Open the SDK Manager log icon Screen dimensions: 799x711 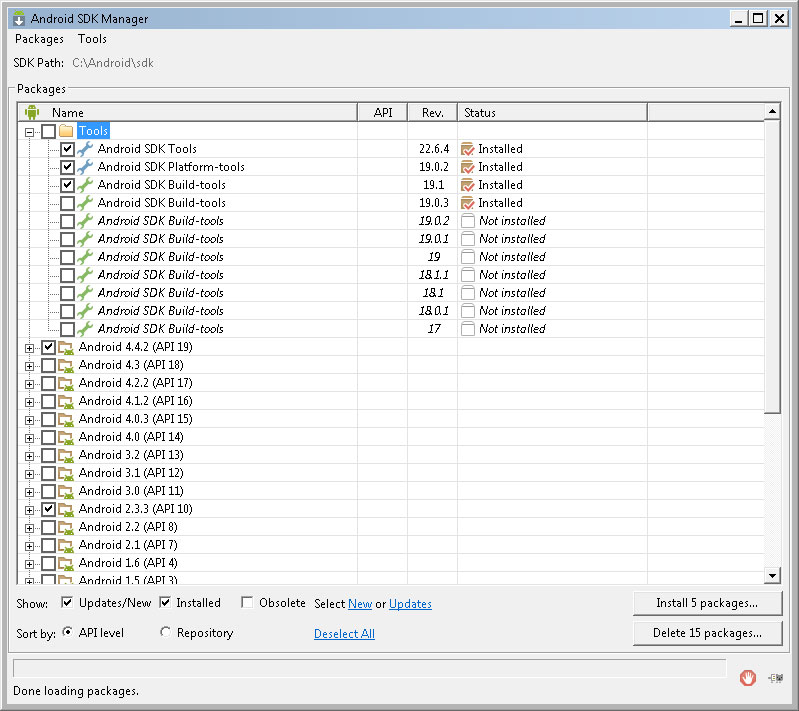(x=775, y=678)
